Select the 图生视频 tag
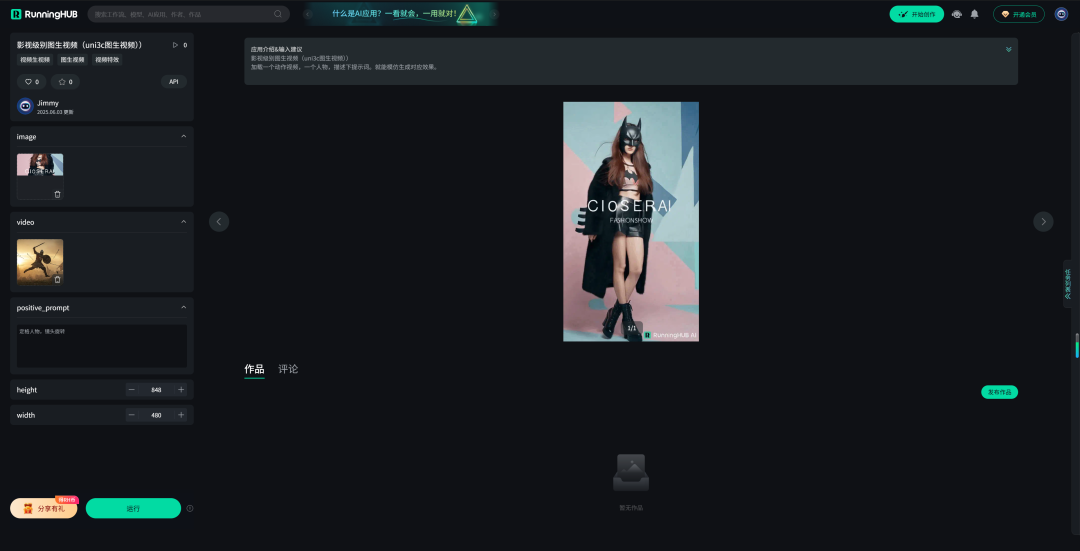Image resolution: width=1080 pixels, height=551 pixels. (x=72, y=60)
